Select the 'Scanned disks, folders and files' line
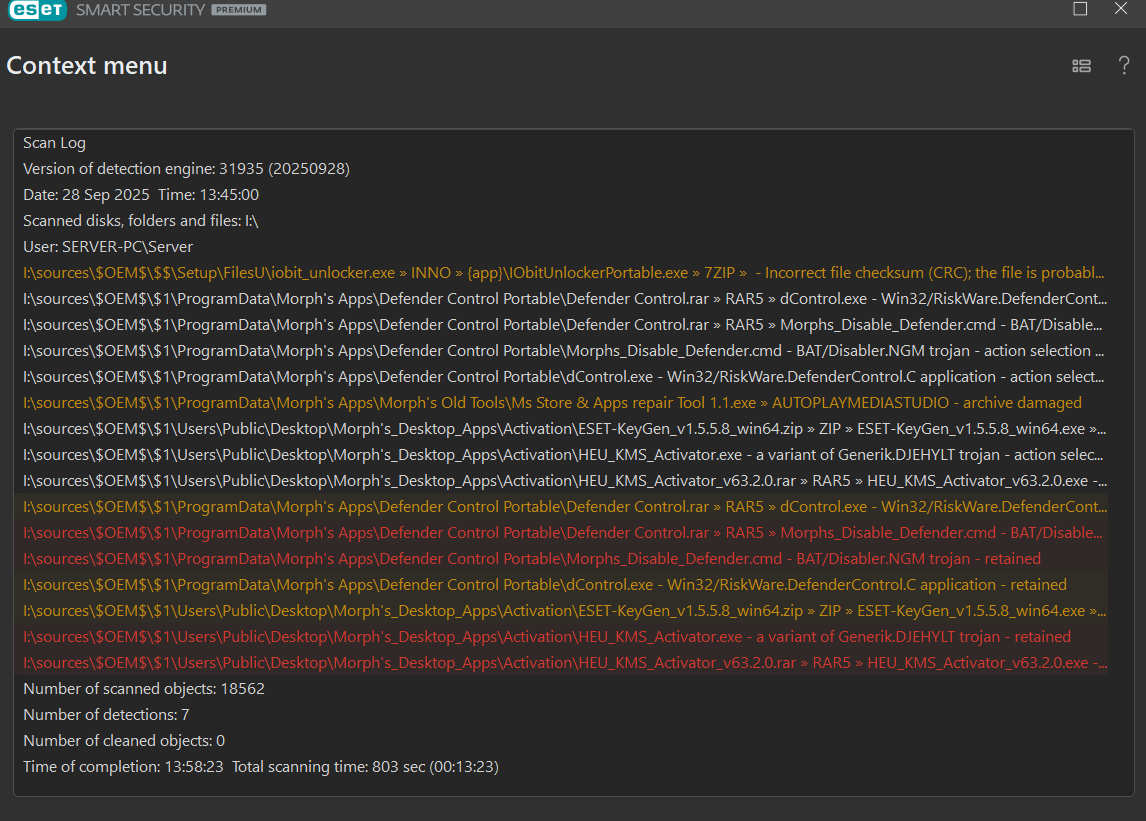Image resolution: width=1146 pixels, height=821 pixels. [141, 221]
